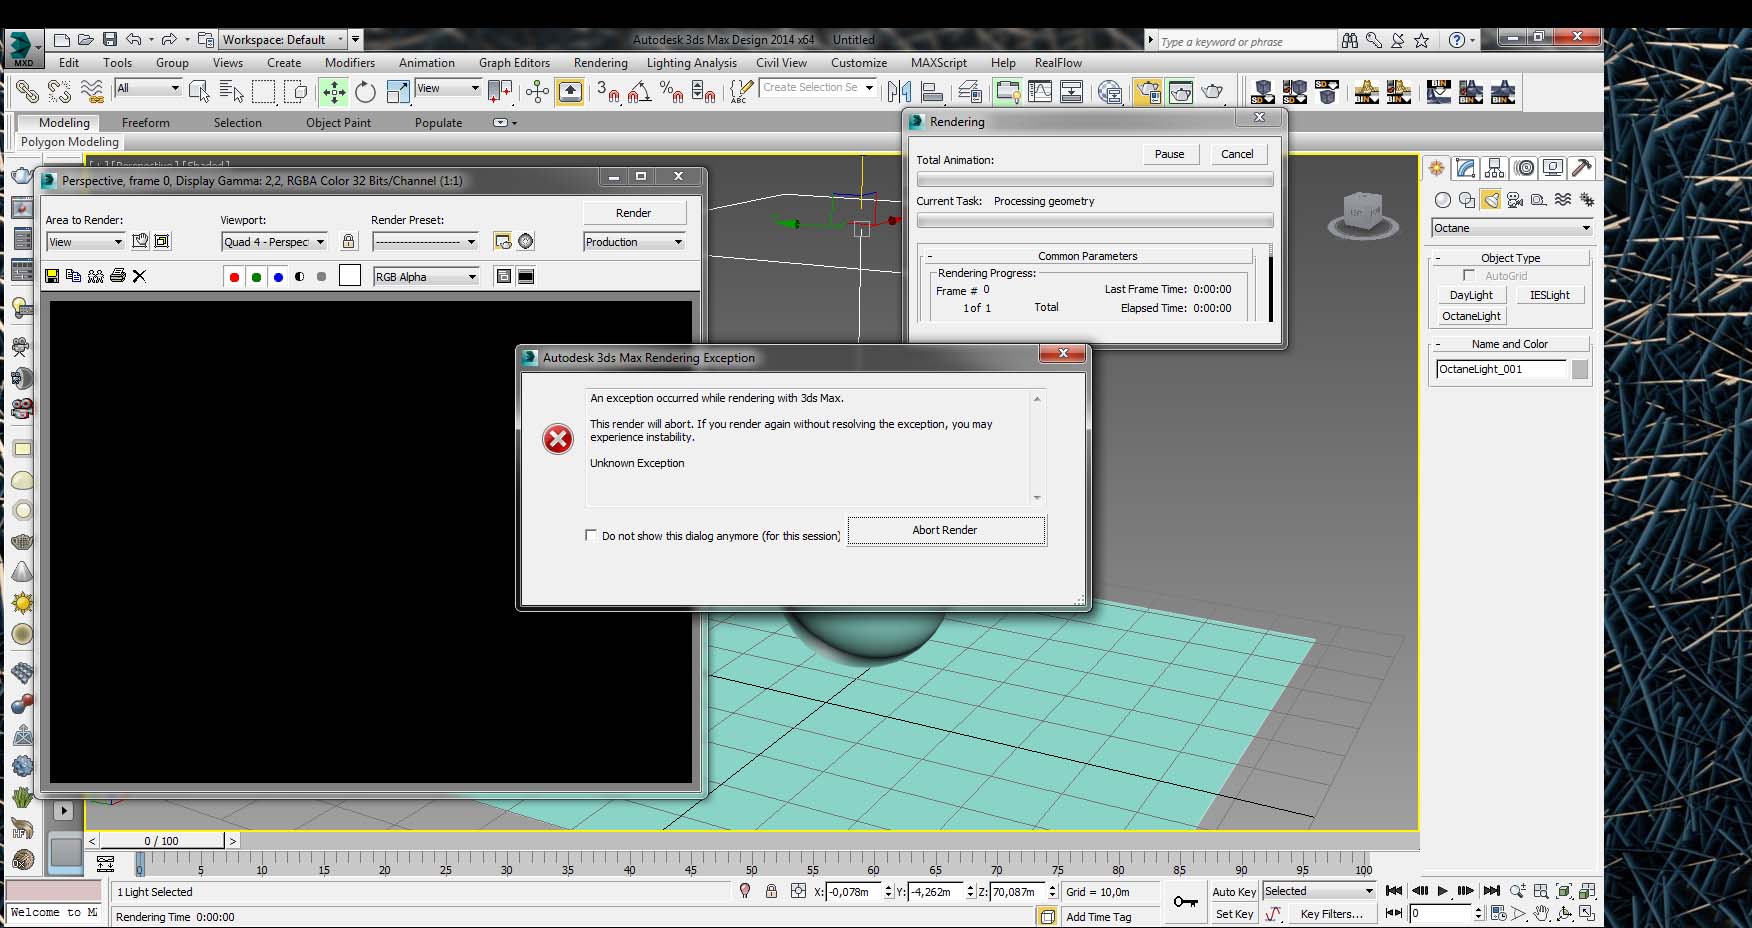Click the OctaneLight color swatch
1752x928 pixels.
click(1580, 370)
